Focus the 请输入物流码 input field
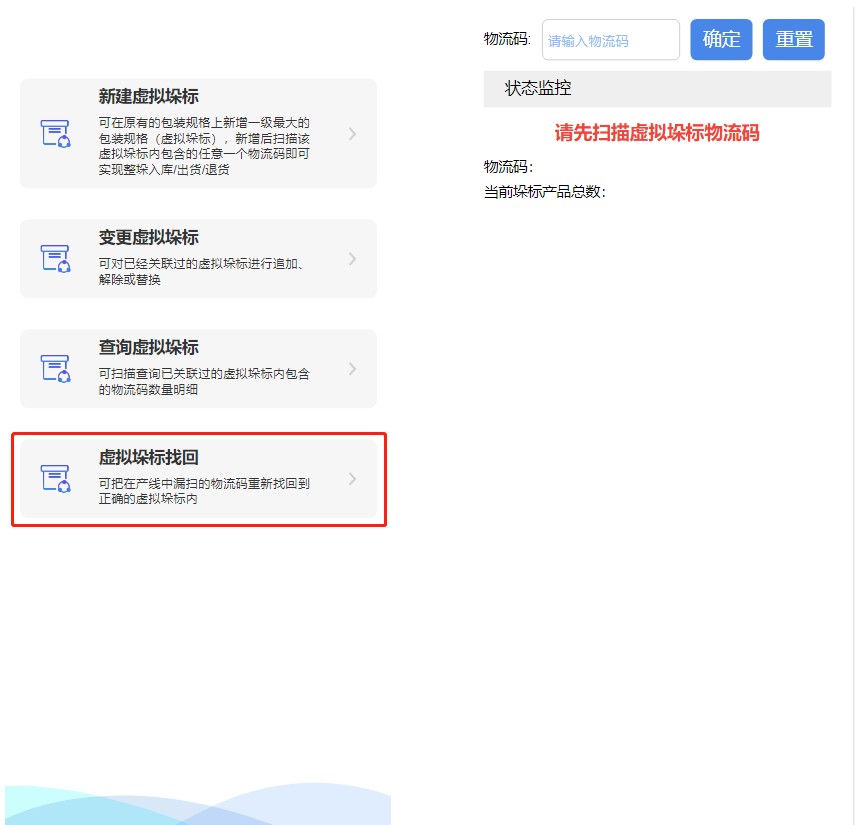Screen dimensions: 856x825 pyautogui.click(x=611, y=40)
